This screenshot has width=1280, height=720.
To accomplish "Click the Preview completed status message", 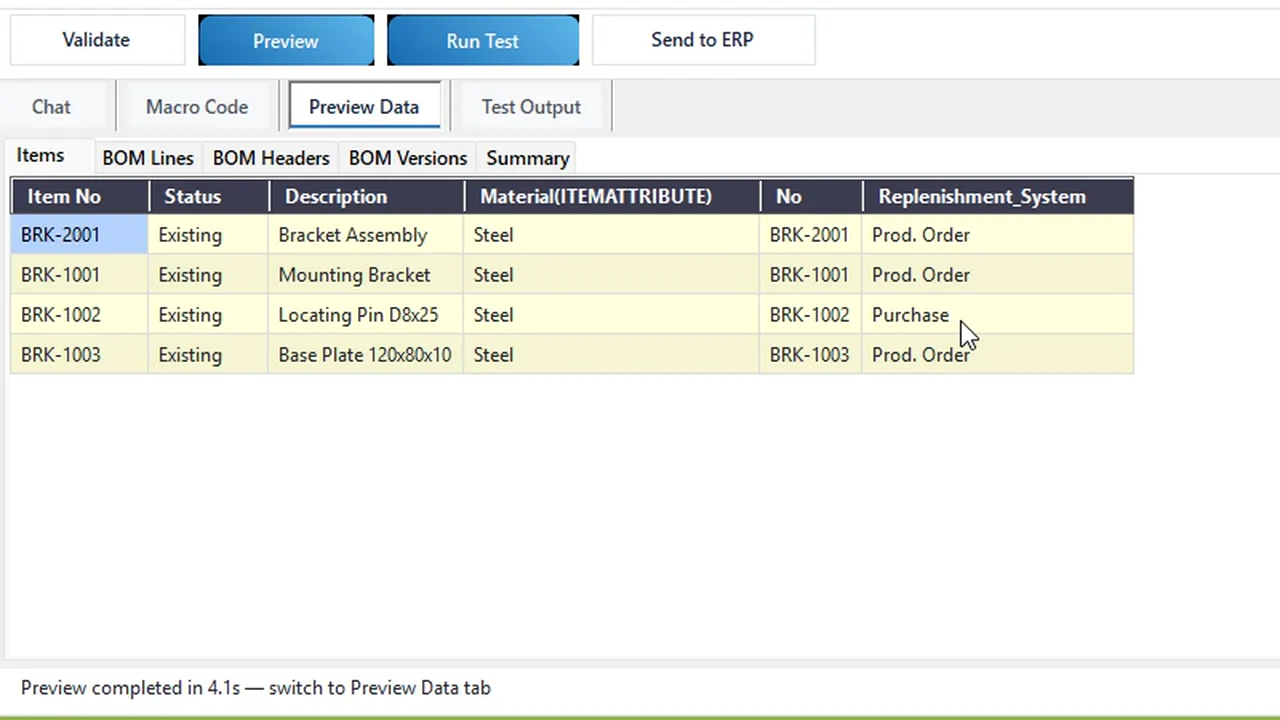I will coord(256,688).
